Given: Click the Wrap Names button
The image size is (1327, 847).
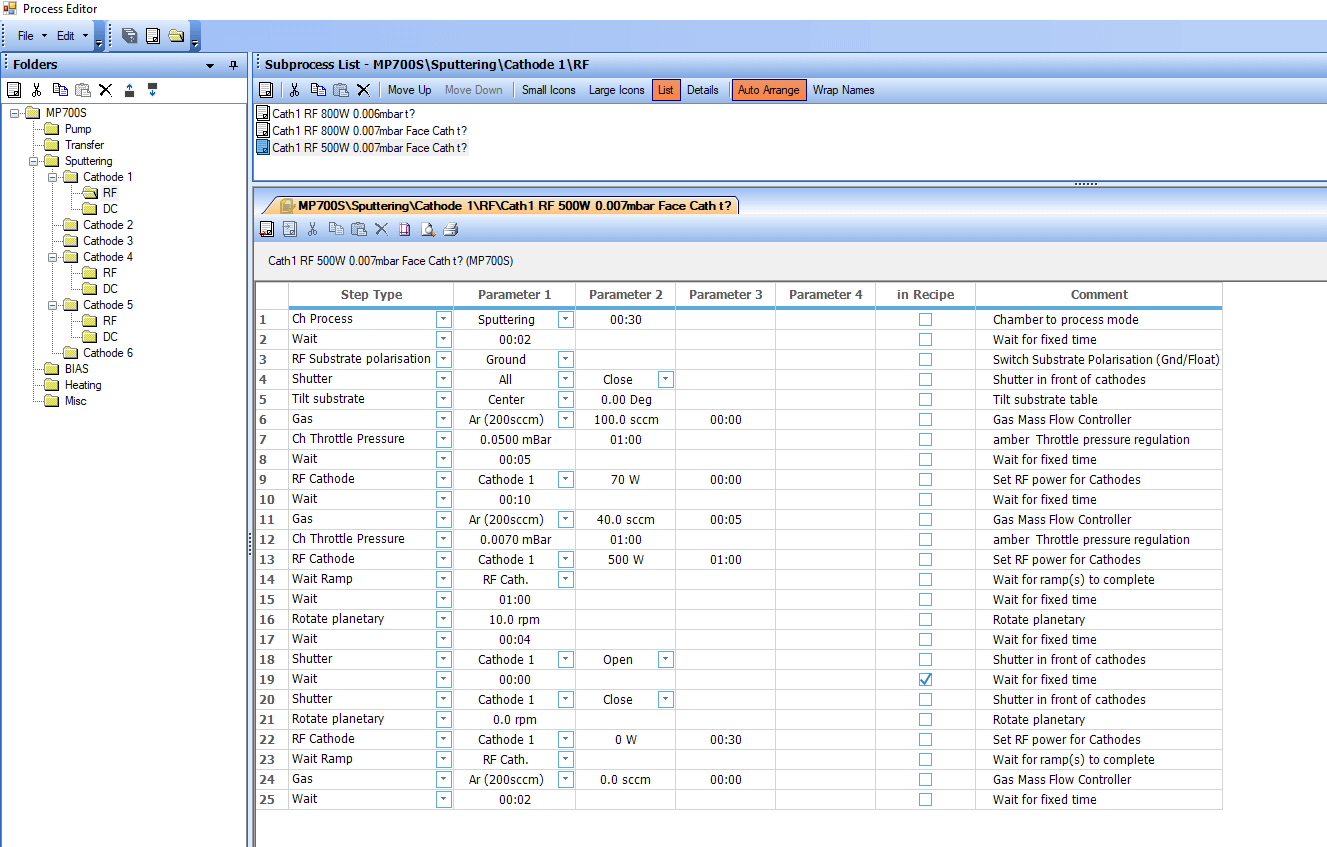Looking at the screenshot, I should 842,89.
